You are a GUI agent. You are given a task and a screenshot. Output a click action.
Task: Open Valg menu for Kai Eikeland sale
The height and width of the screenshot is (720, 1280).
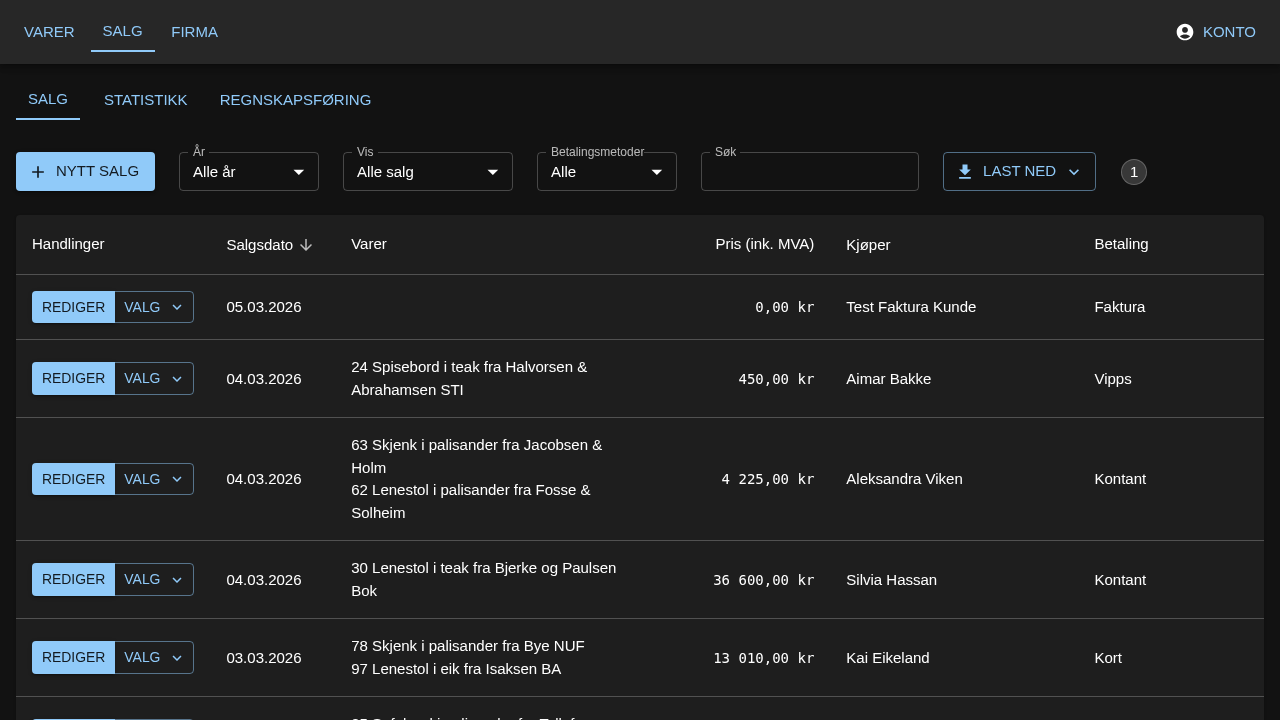point(154,658)
